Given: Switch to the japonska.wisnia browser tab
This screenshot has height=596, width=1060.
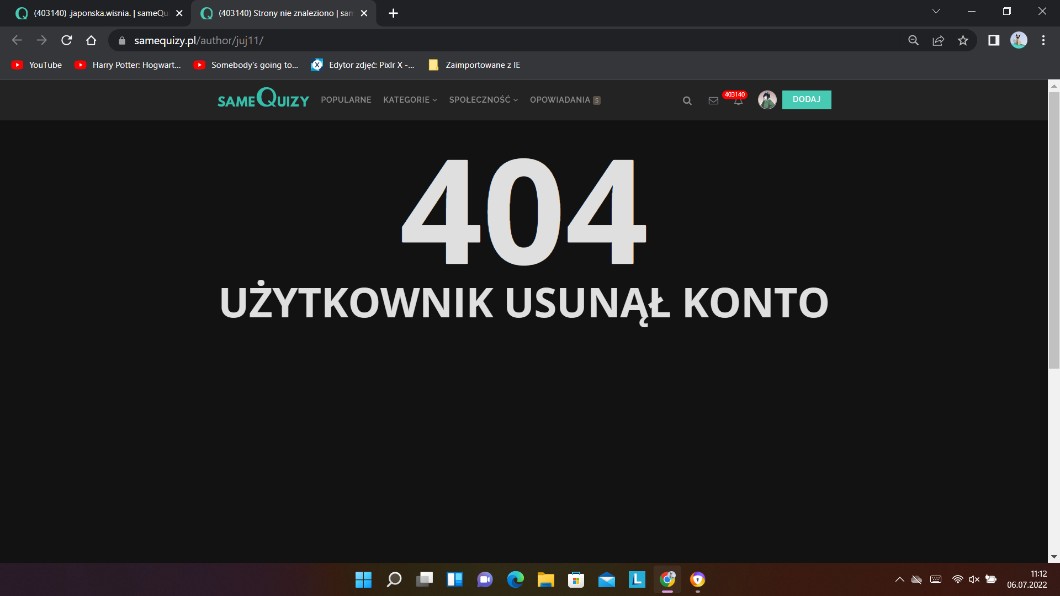Looking at the screenshot, I should (x=98, y=13).
